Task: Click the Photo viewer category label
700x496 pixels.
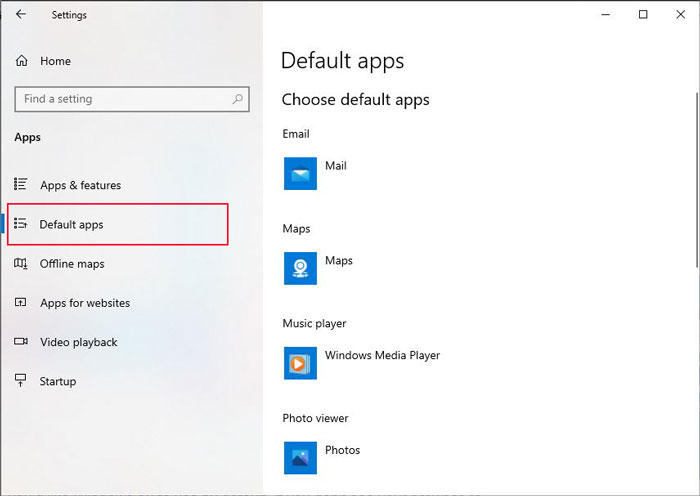Action: (315, 418)
